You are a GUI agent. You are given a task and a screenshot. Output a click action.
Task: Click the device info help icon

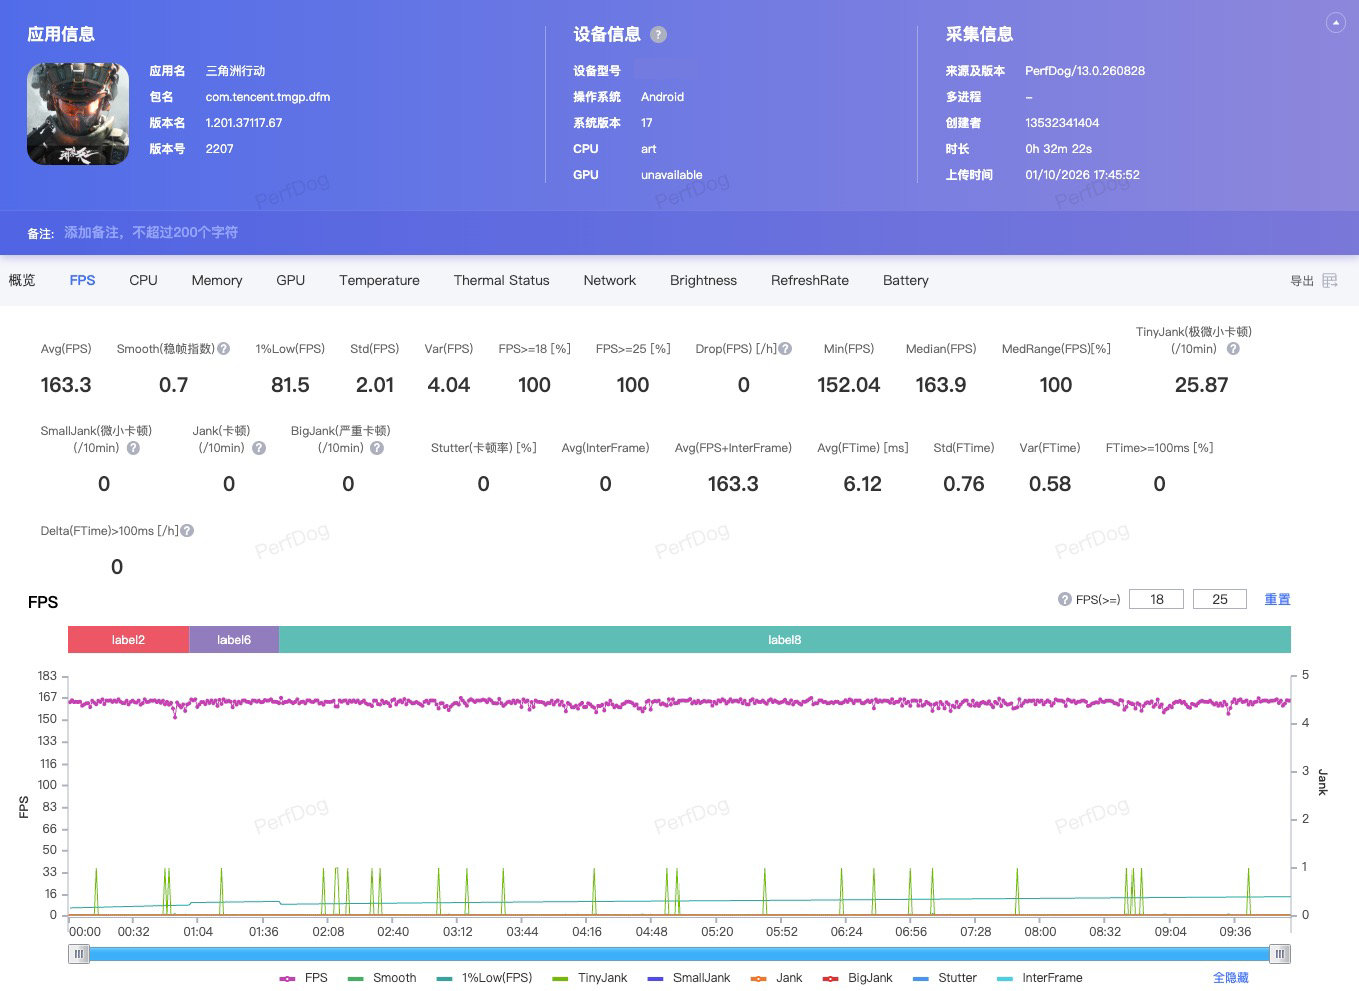pos(658,34)
